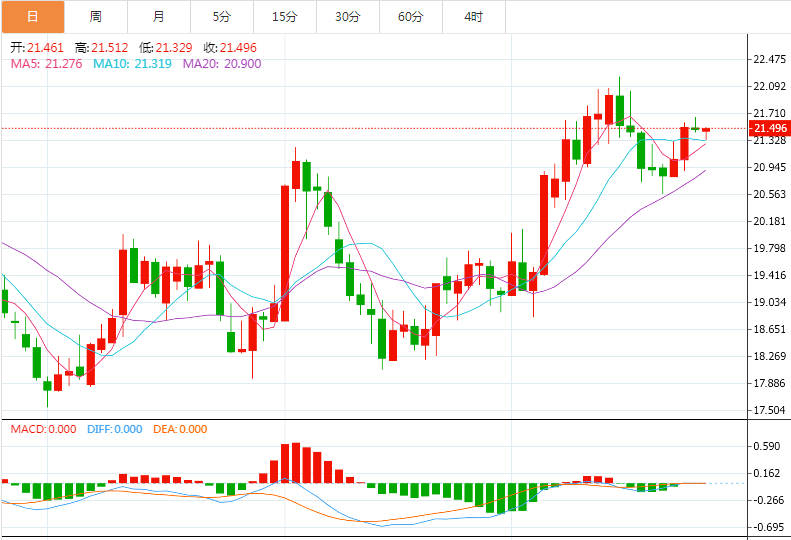Click the MA20: 20.900 indicator label
791x540 pixels.
(222, 64)
